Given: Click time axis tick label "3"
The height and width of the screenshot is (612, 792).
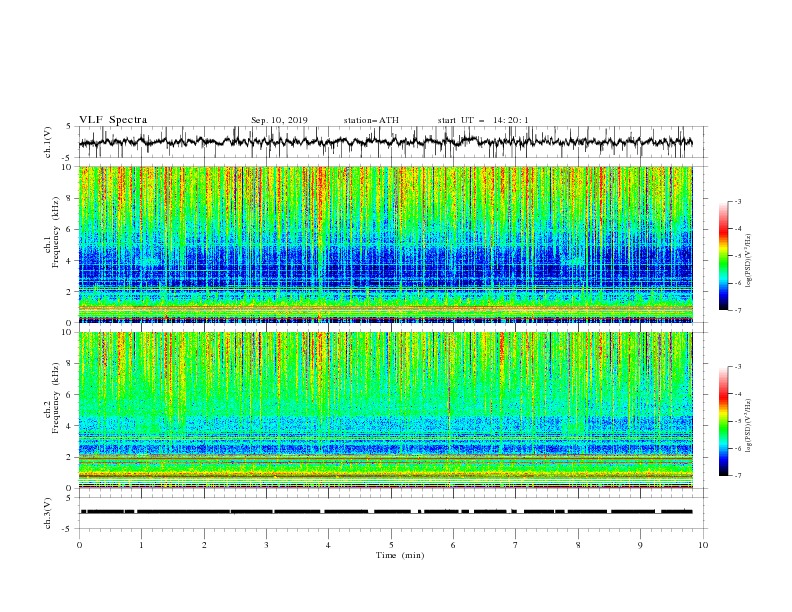Looking at the screenshot, I should 266,545.
